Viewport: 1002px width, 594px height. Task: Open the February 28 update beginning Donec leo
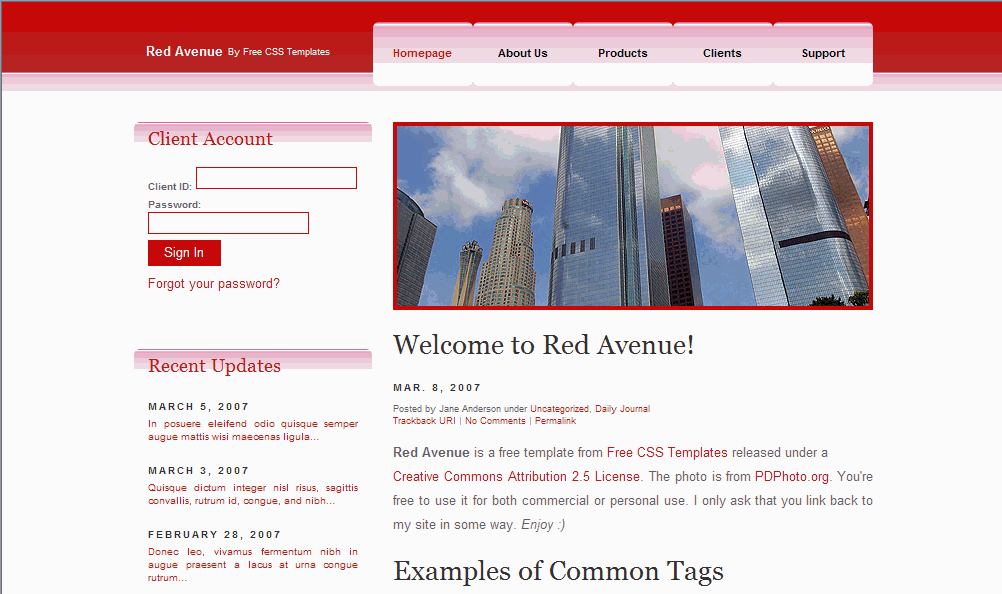(253, 565)
